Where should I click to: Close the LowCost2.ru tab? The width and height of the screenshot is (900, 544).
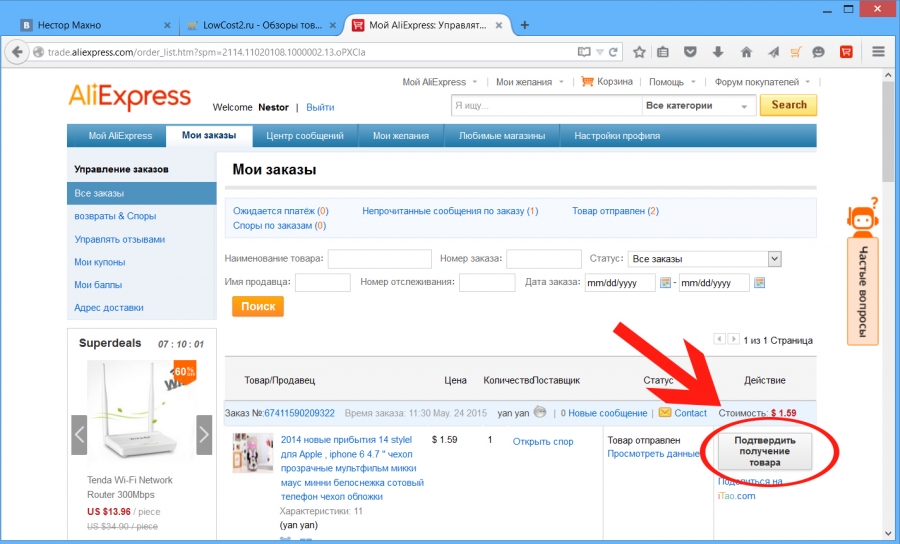332,25
